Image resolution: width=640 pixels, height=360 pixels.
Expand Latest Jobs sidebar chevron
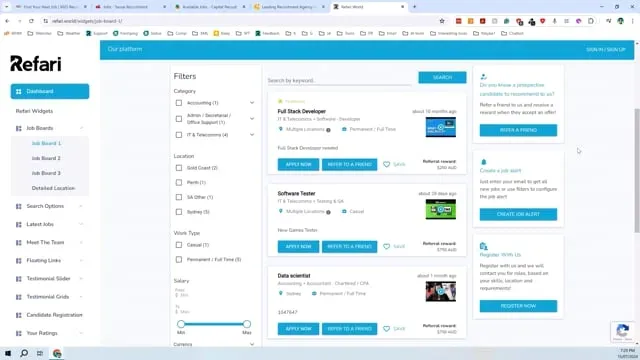81,224
